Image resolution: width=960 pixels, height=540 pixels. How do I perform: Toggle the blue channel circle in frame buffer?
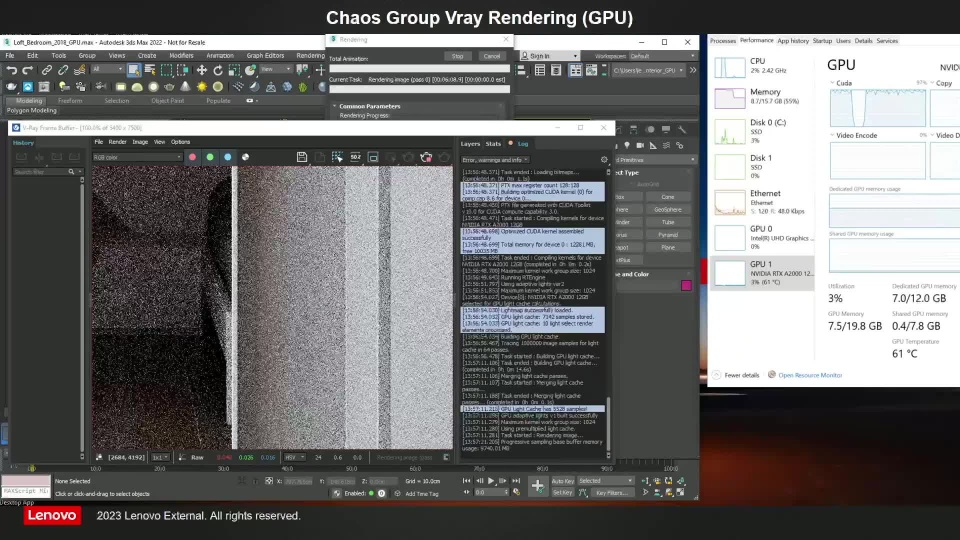pos(228,157)
